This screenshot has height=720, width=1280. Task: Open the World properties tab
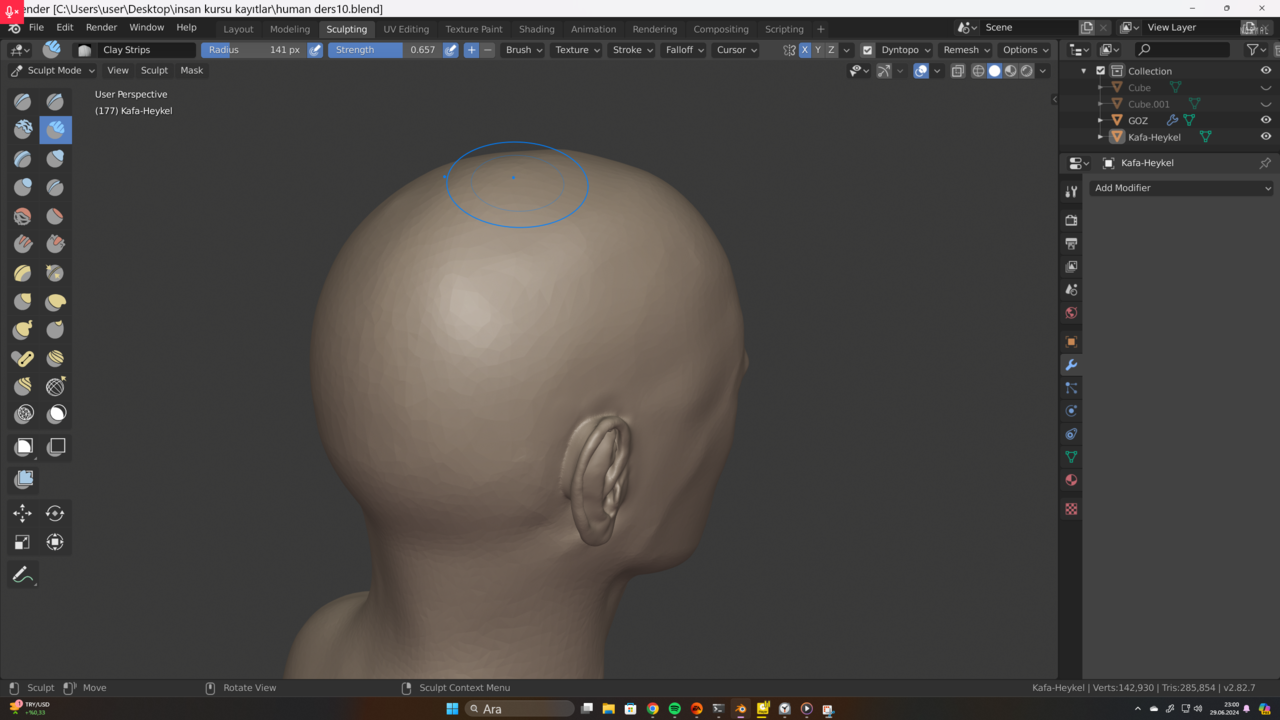[1071, 313]
